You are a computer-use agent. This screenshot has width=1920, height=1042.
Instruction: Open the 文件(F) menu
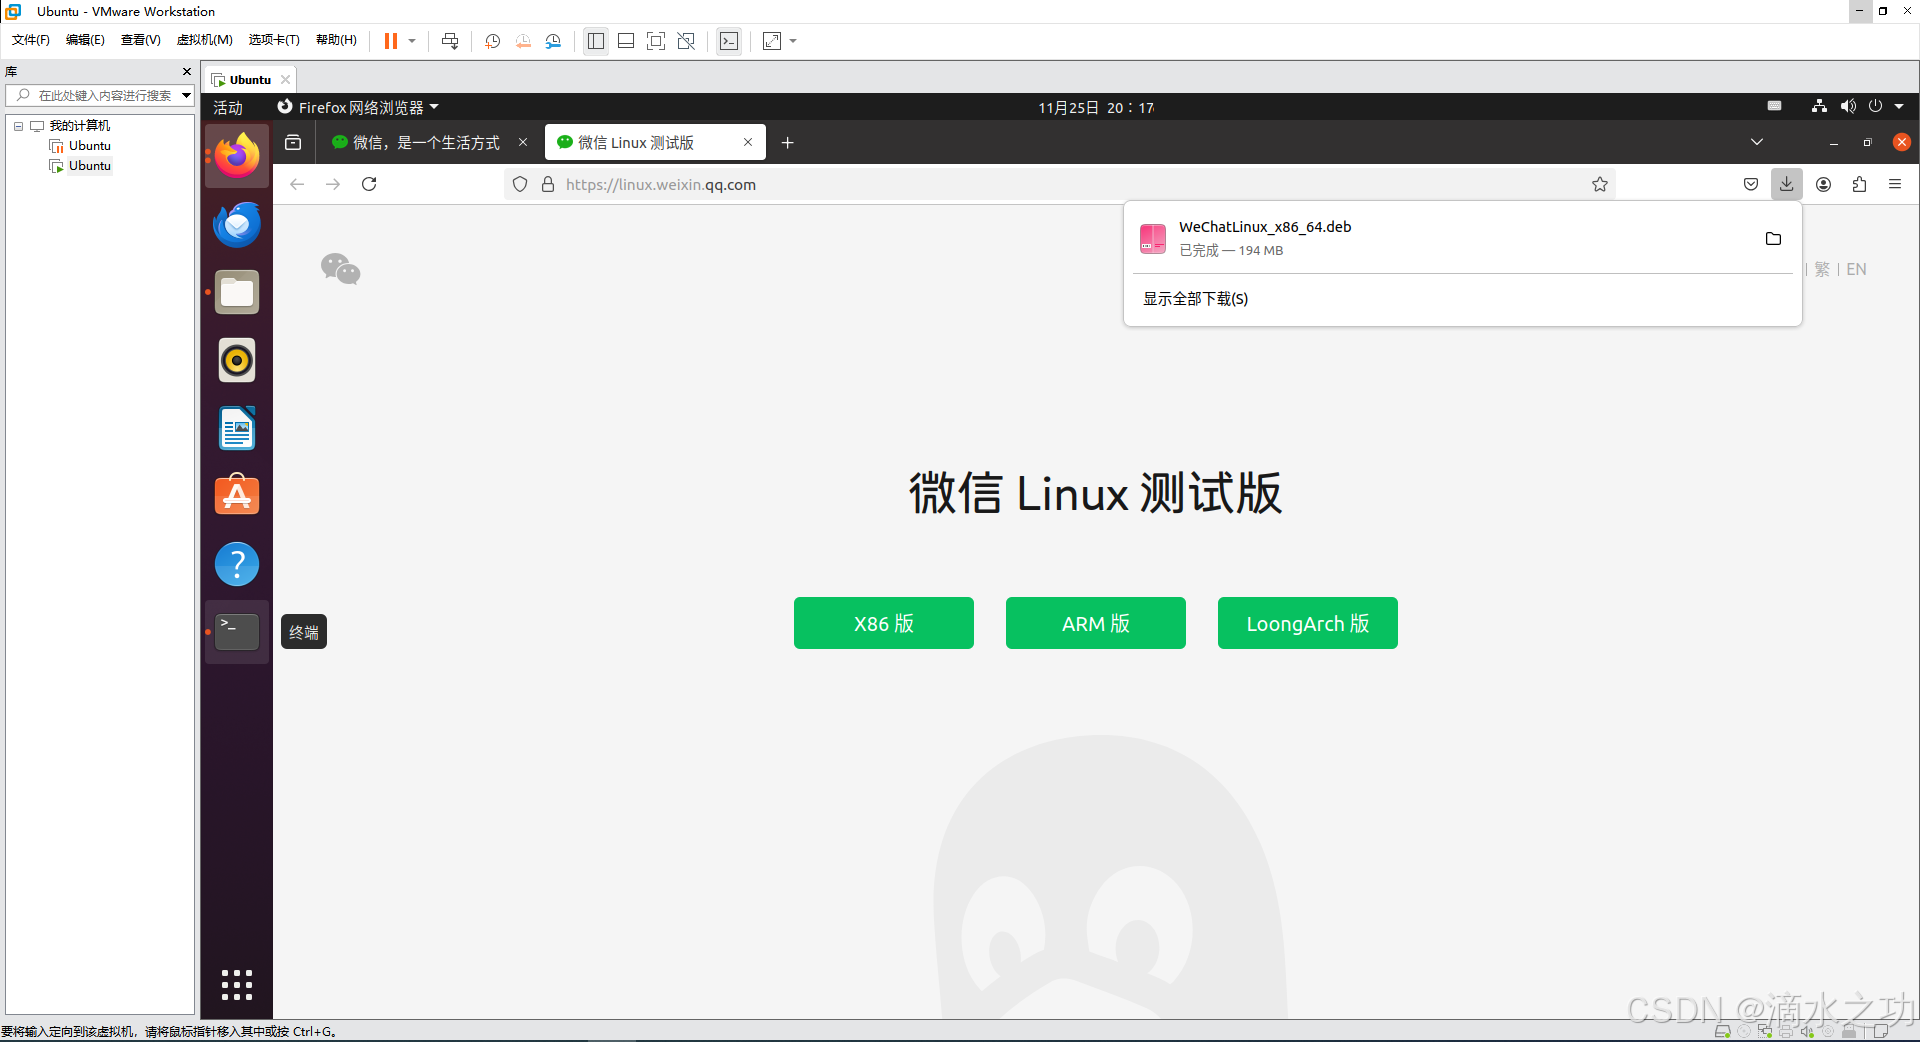tap(31, 40)
